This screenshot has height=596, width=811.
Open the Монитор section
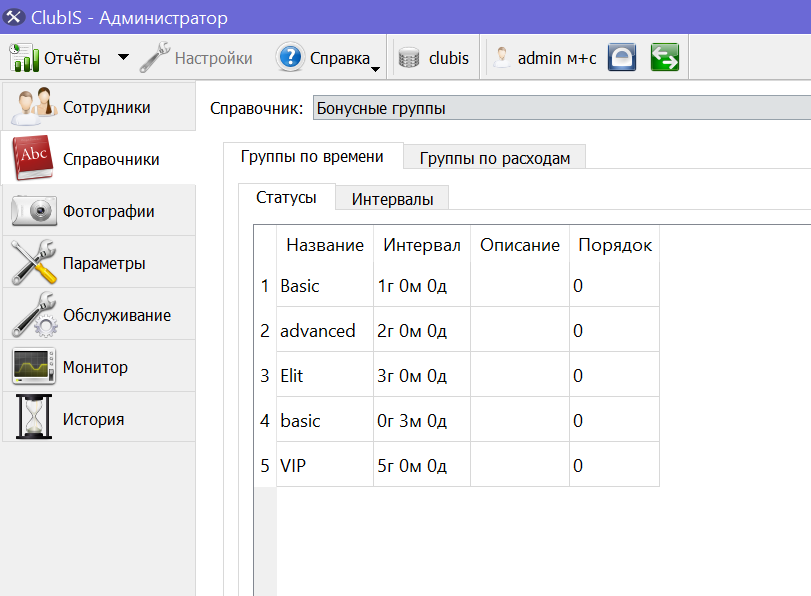click(x=99, y=367)
